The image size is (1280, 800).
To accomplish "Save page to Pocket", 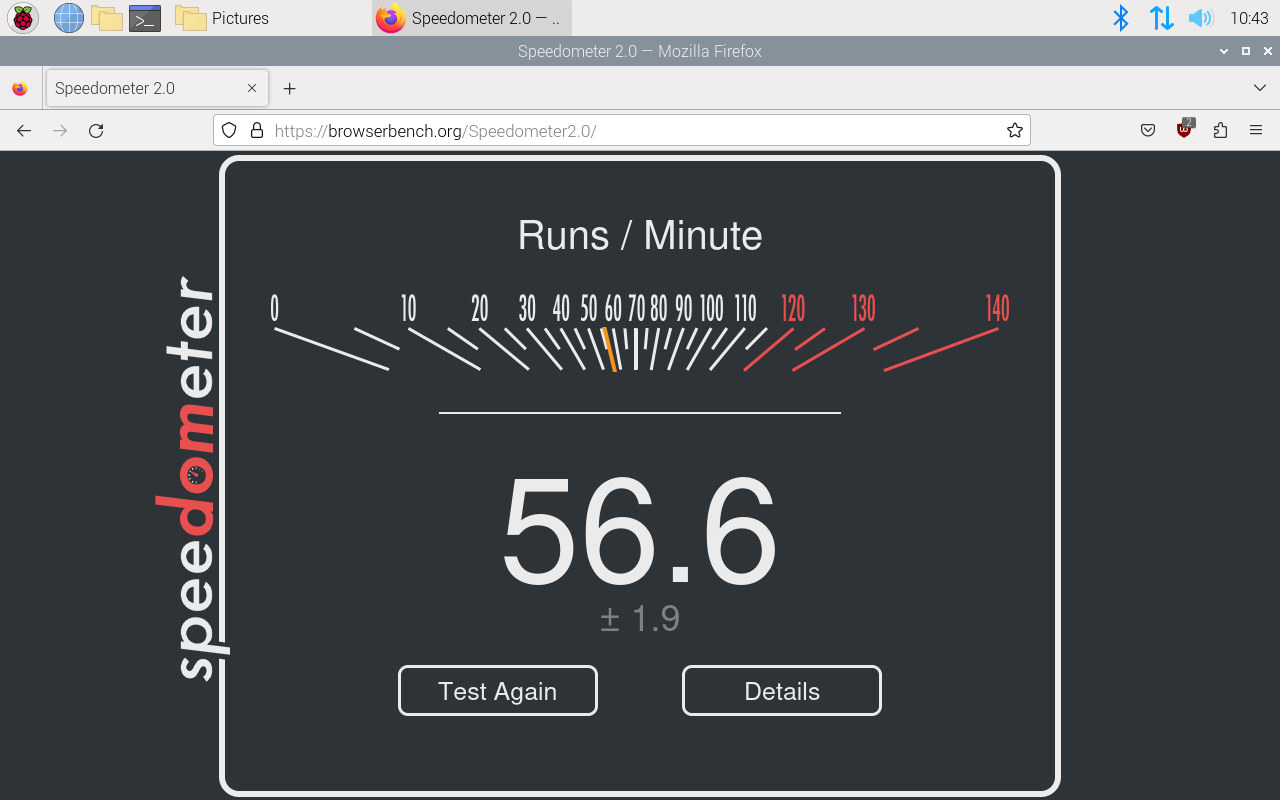I will pos(1148,130).
